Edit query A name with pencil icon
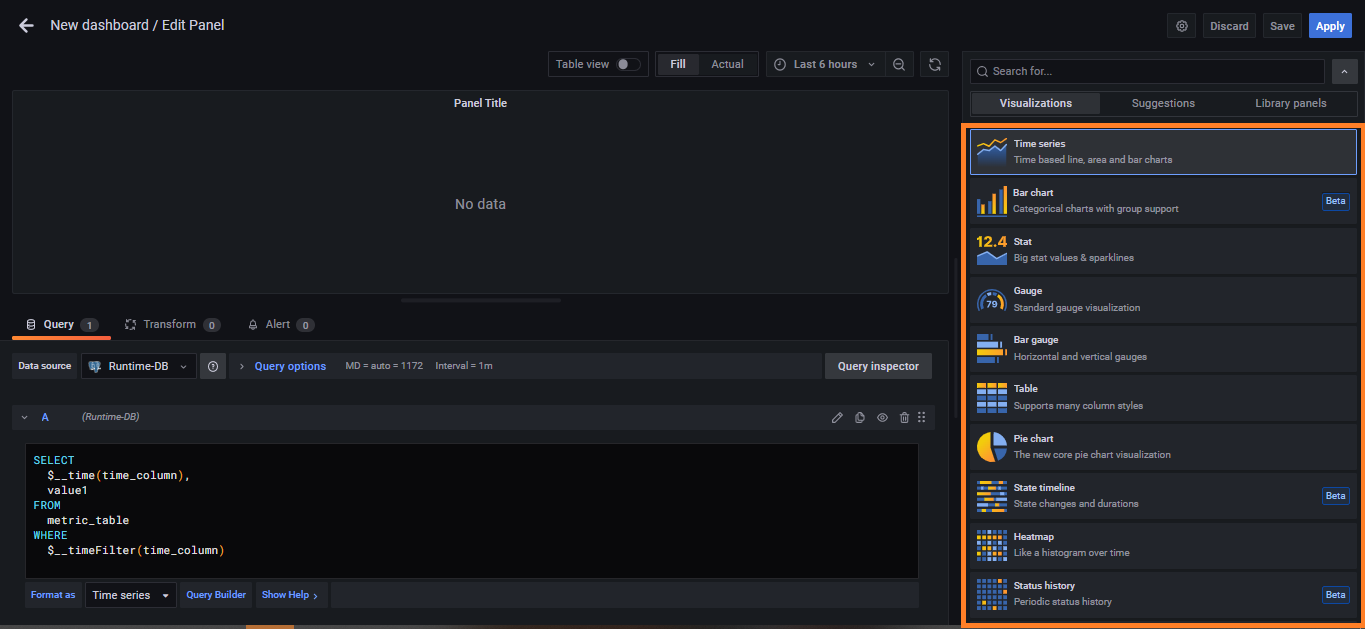This screenshot has height=629, width=1365. coord(837,417)
